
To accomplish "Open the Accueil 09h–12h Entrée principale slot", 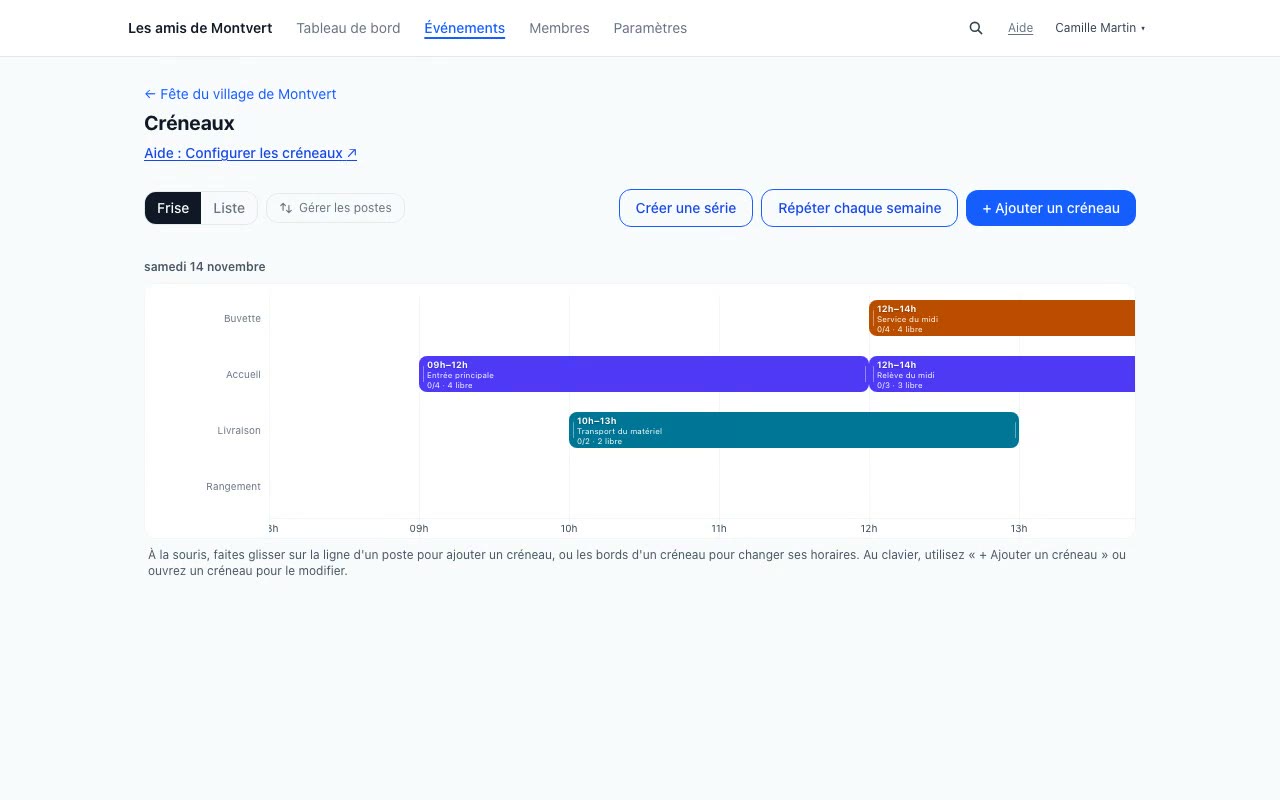I will [x=644, y=374].
